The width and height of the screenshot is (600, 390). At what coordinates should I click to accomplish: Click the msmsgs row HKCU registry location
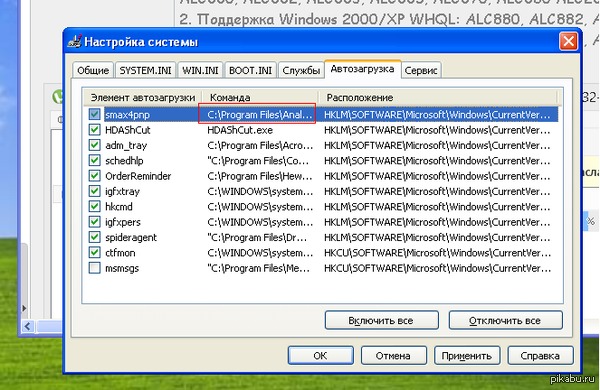click(x=437, y=268)
